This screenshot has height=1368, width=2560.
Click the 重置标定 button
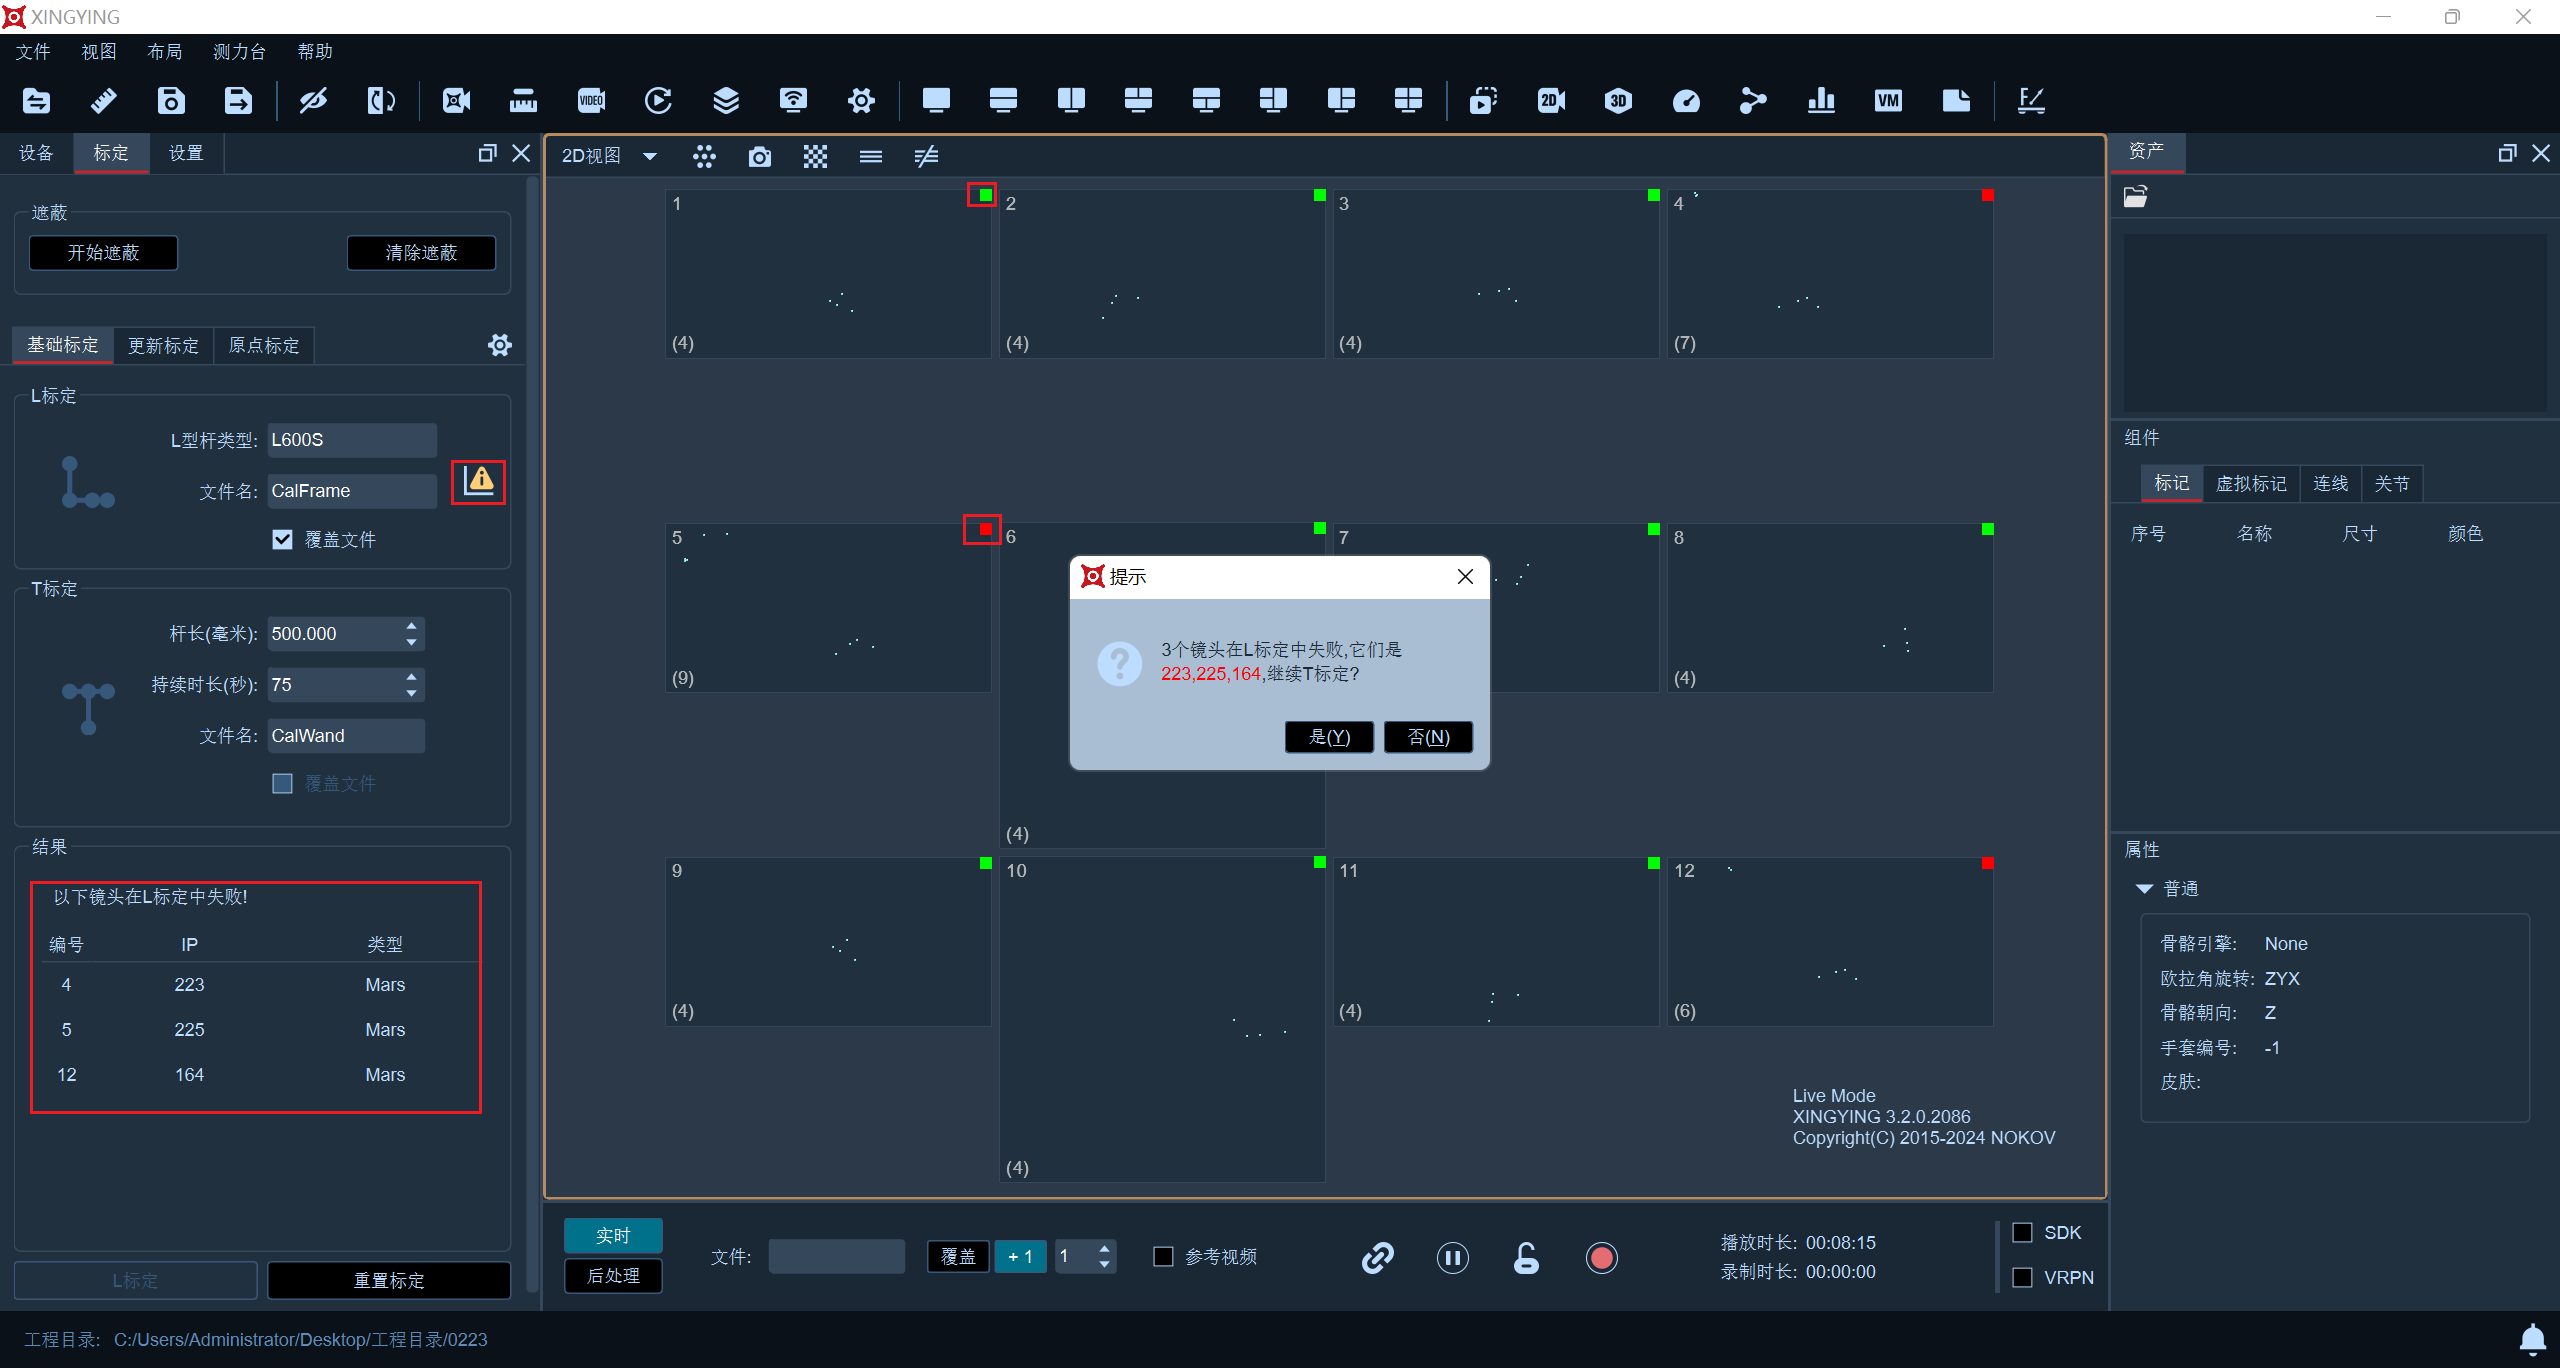tap(389, 1280)
